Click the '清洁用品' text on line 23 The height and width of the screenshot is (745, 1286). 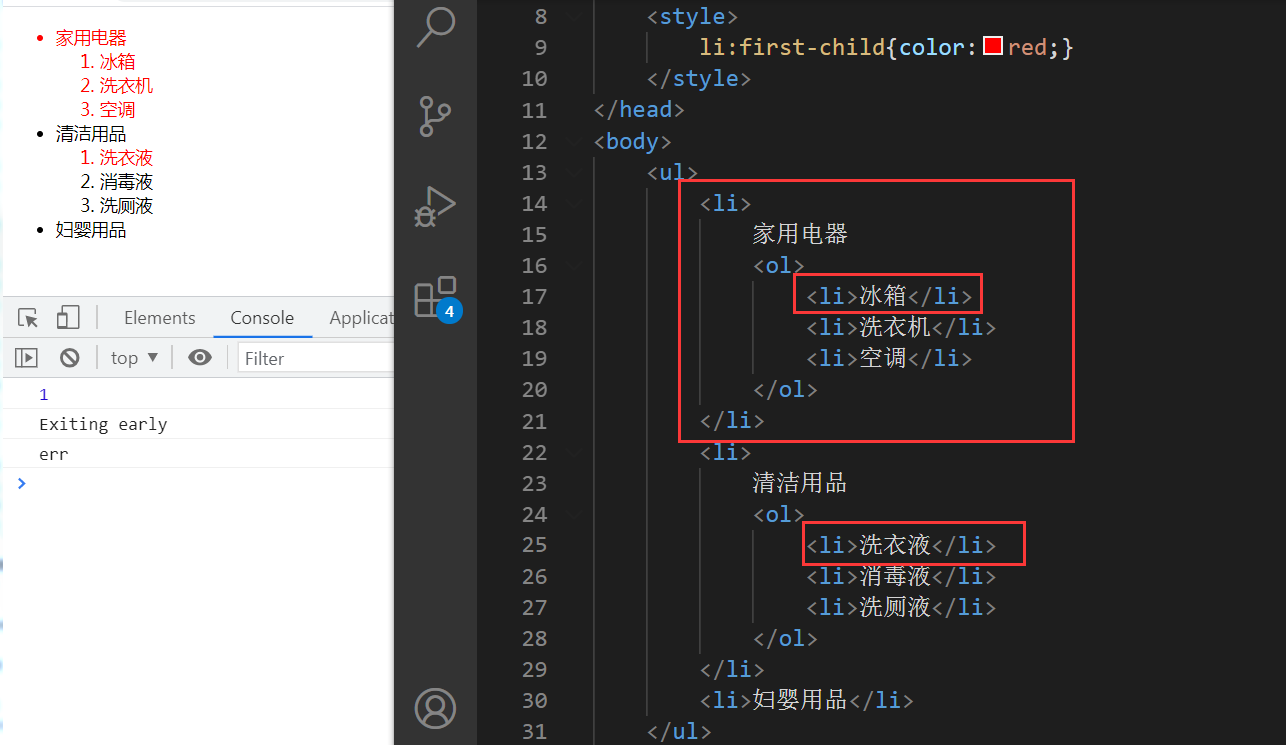pyautogui.click(x=800, y=483)
